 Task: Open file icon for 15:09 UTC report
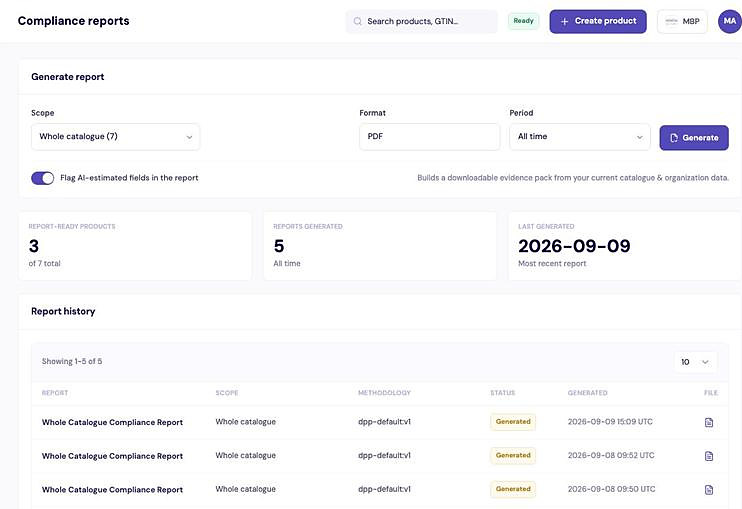pos(708,422)
